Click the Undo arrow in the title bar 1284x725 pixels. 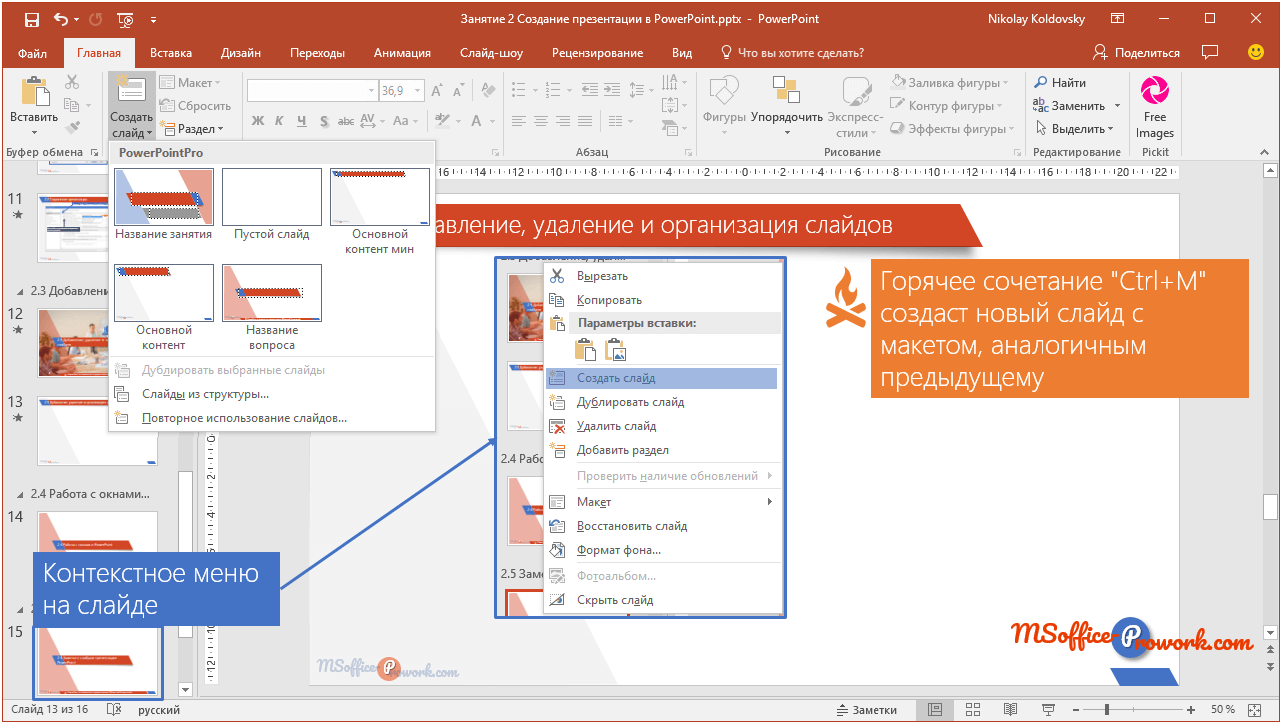pos(62,19)
